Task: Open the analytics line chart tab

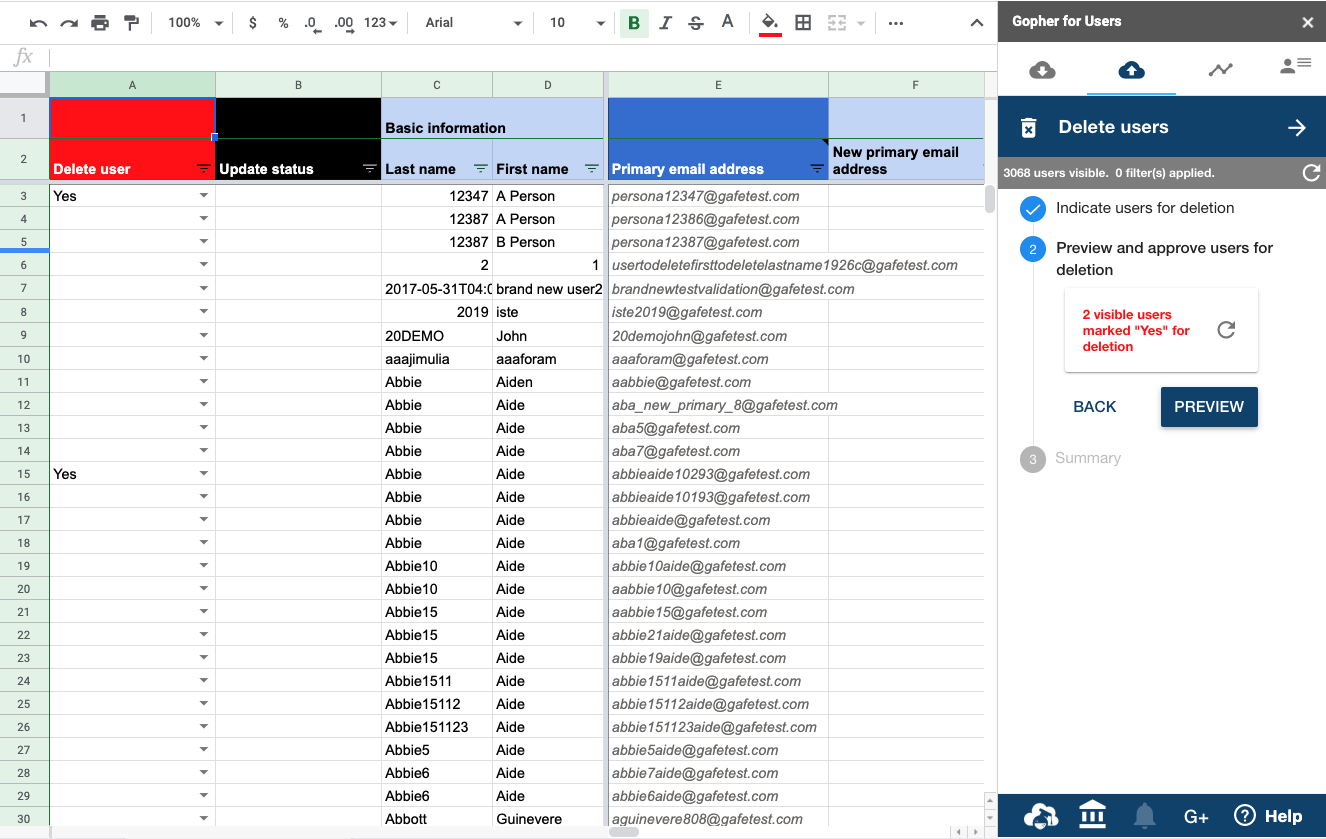Action: pos(1220,69)
